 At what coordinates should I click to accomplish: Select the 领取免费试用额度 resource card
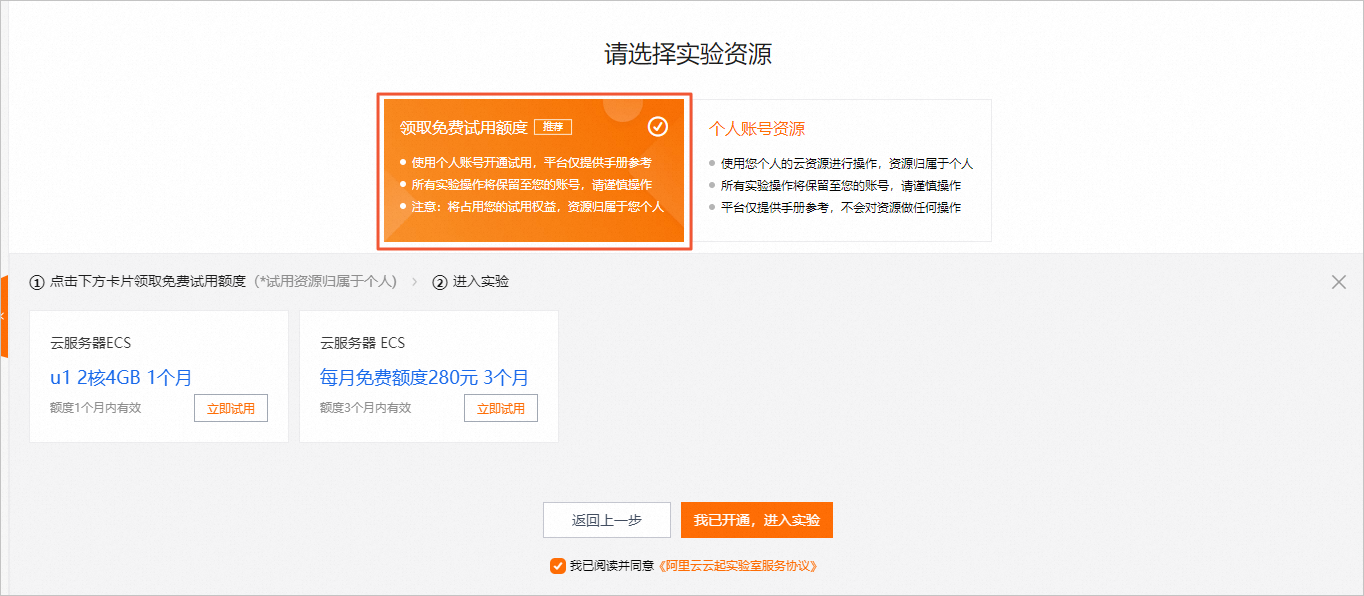coord(534,170)
